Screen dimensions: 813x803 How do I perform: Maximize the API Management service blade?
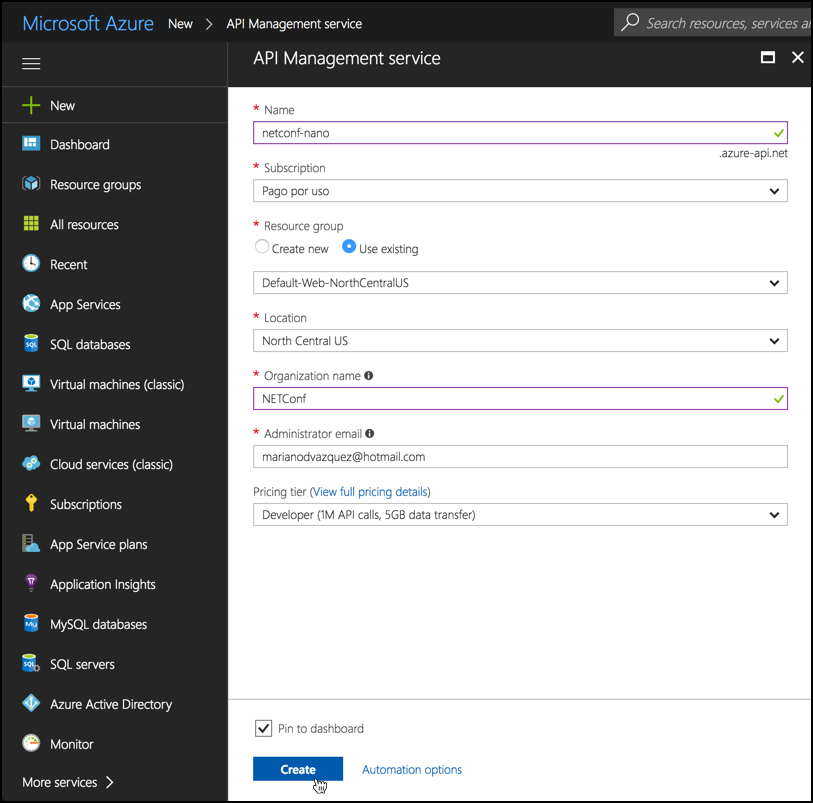(768, 57)
